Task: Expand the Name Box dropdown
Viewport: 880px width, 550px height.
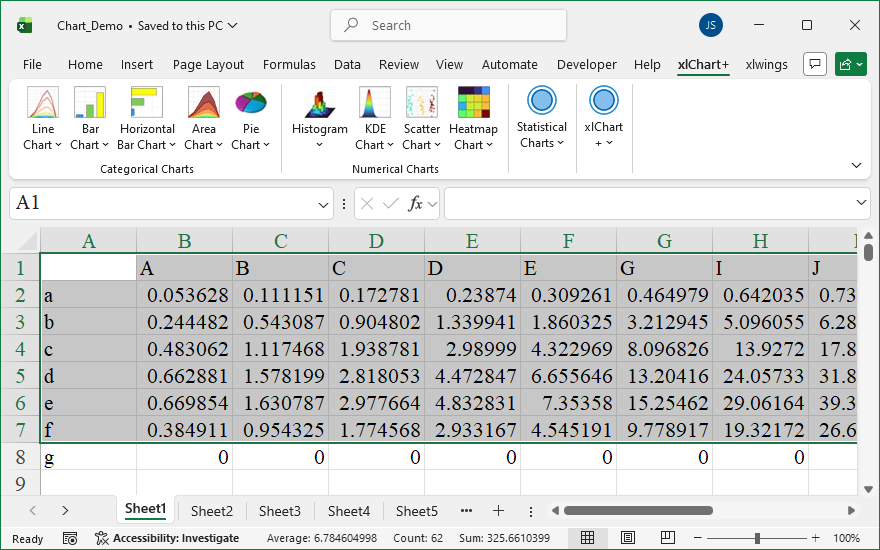Action: pos(323,204)
